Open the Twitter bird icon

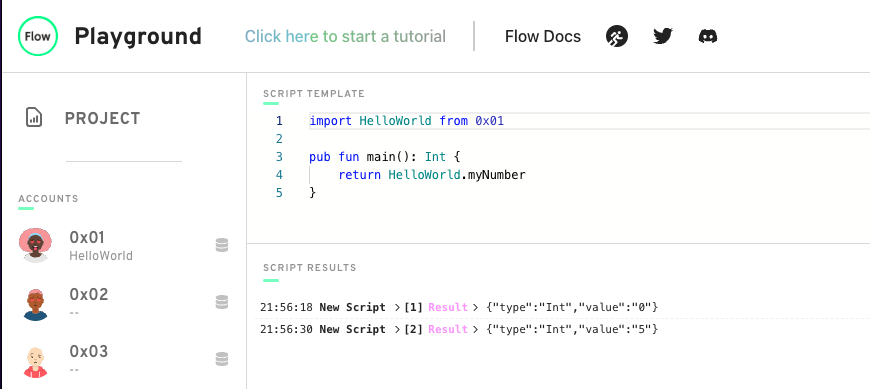click(662, 37)
